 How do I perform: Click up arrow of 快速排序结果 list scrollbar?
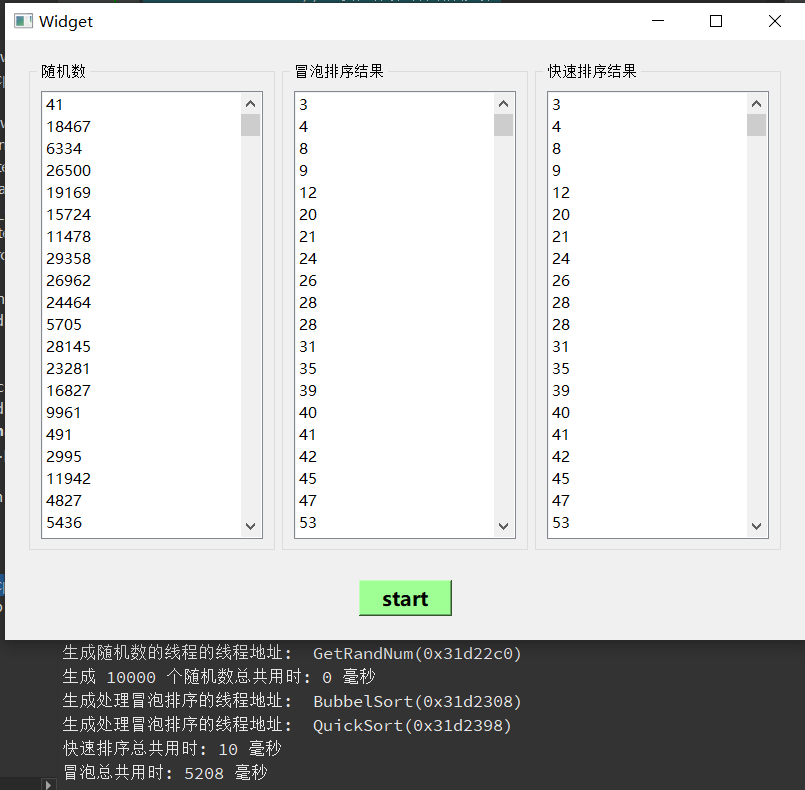click(756, 104)
